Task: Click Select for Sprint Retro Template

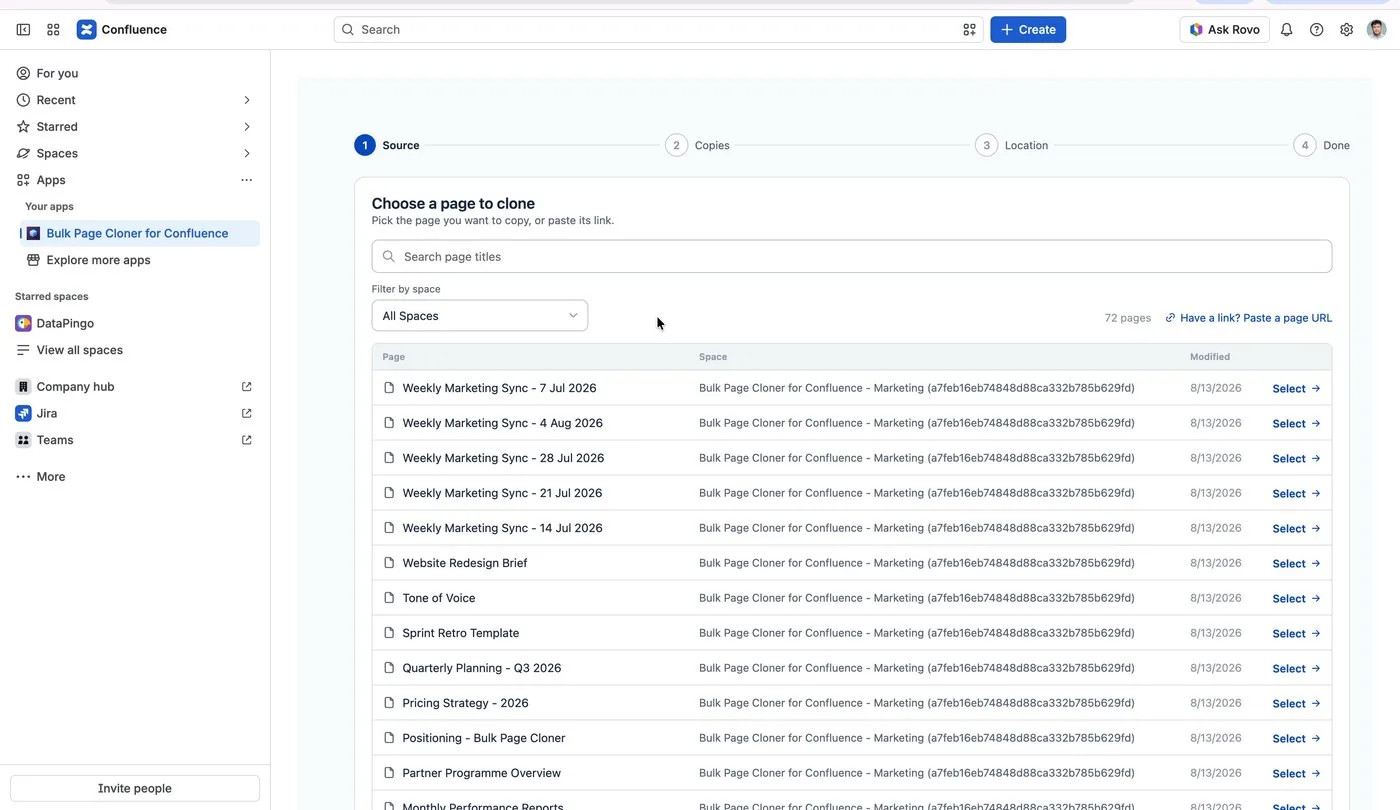Action: point(1296,634)
